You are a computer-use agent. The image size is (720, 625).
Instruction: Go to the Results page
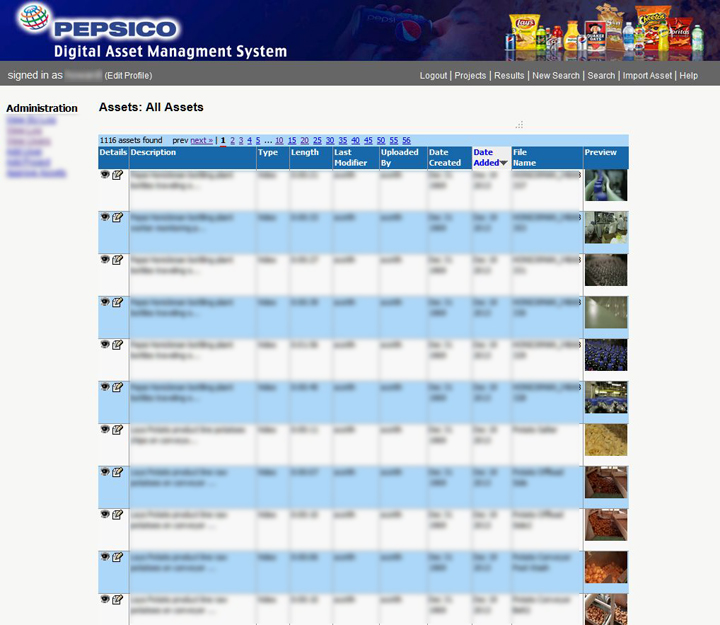(509, 75)
